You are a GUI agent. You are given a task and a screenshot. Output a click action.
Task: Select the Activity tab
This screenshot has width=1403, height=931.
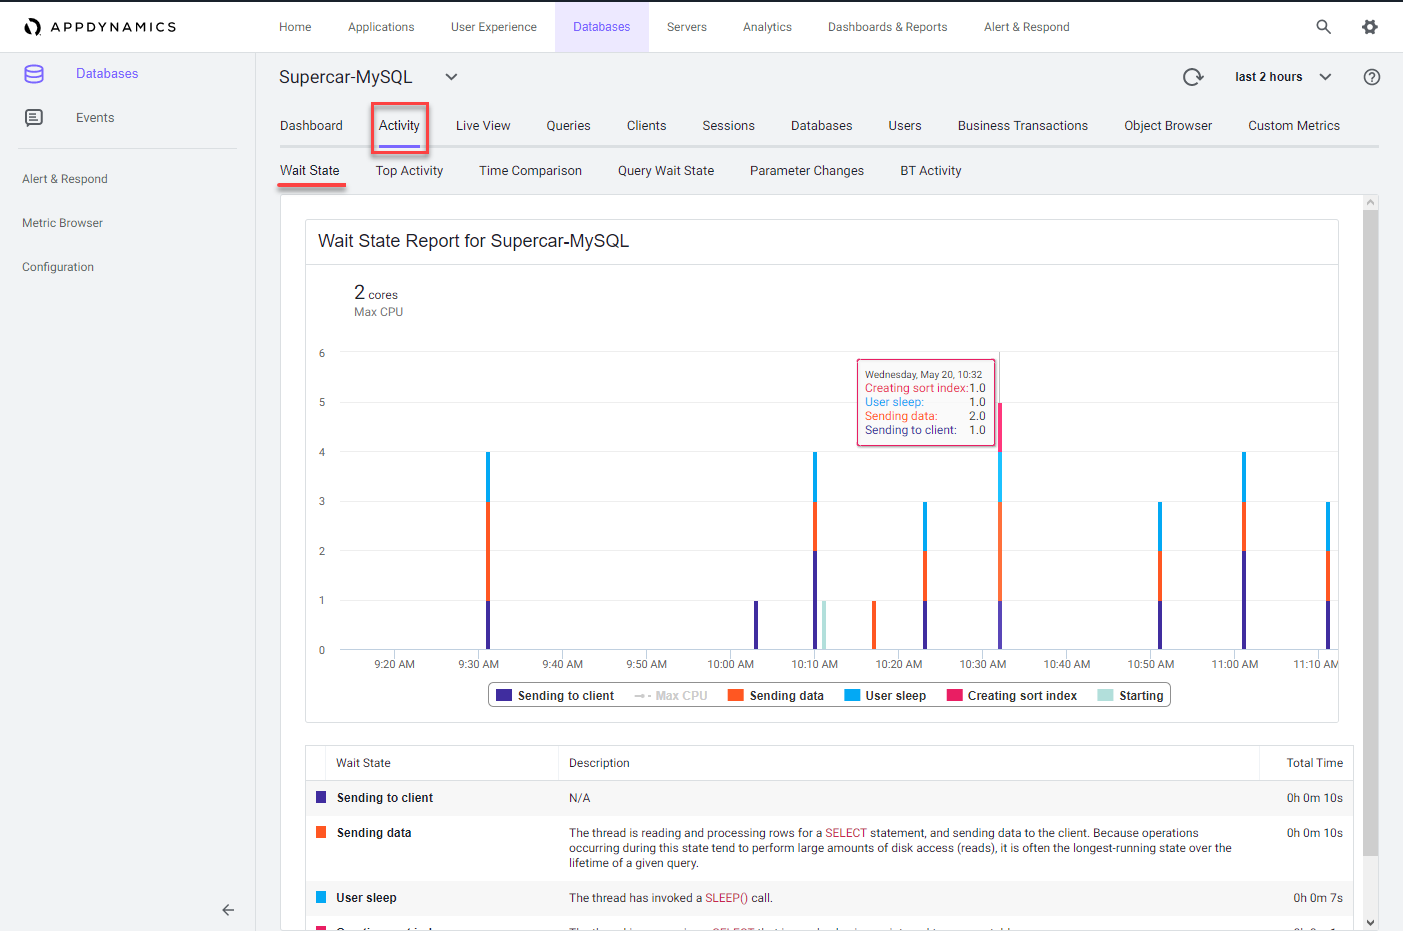click(x=399, y=126)
